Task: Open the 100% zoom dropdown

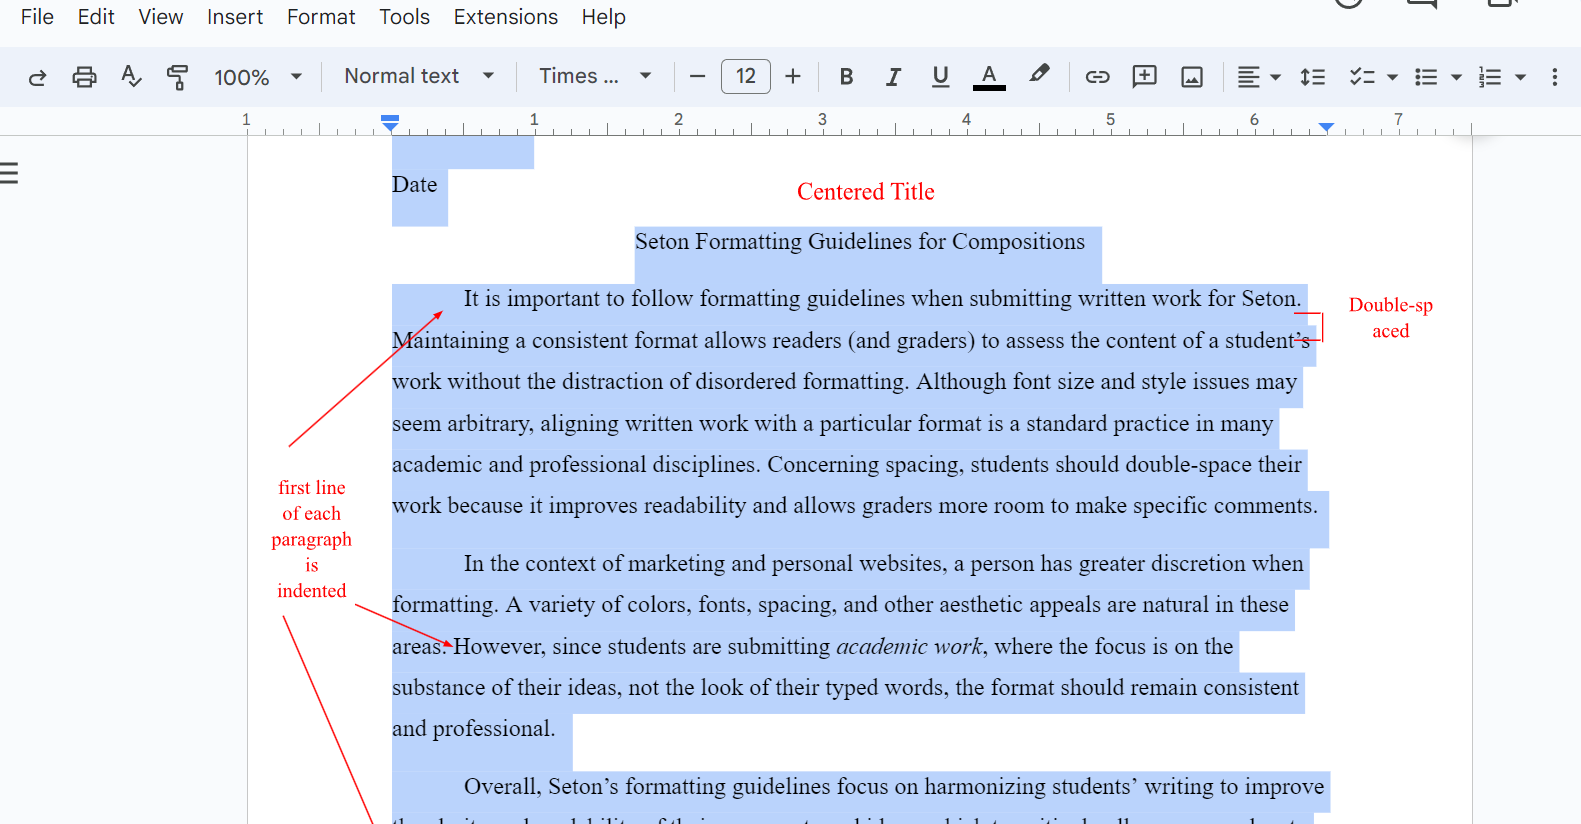Action: click(x=258, y=77)
